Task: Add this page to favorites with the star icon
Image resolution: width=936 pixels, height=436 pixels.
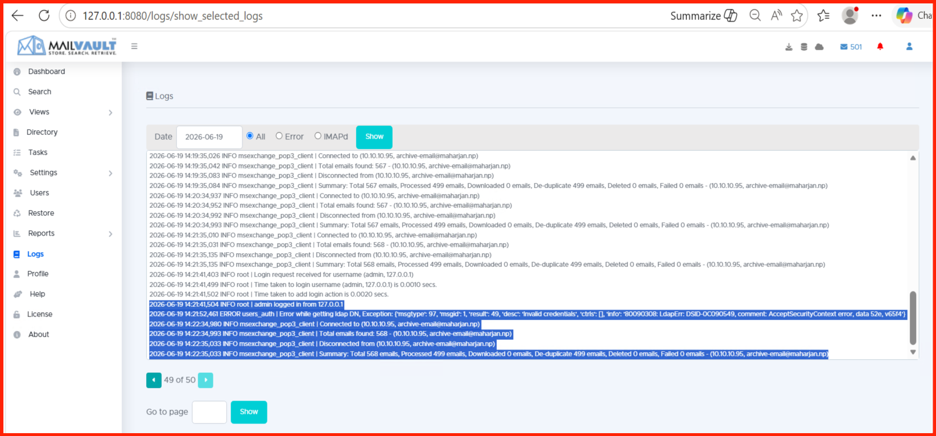Action: pyautogui.click(x=796, y=16)
